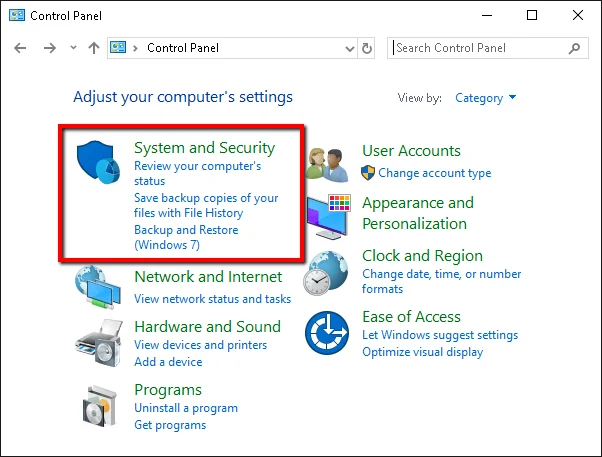
Task: Click Change account type link
Action: click(435, 173)
